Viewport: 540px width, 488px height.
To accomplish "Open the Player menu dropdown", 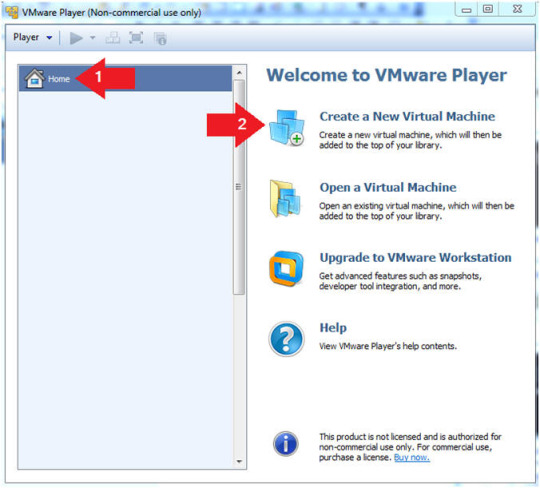I will point(32,37).
